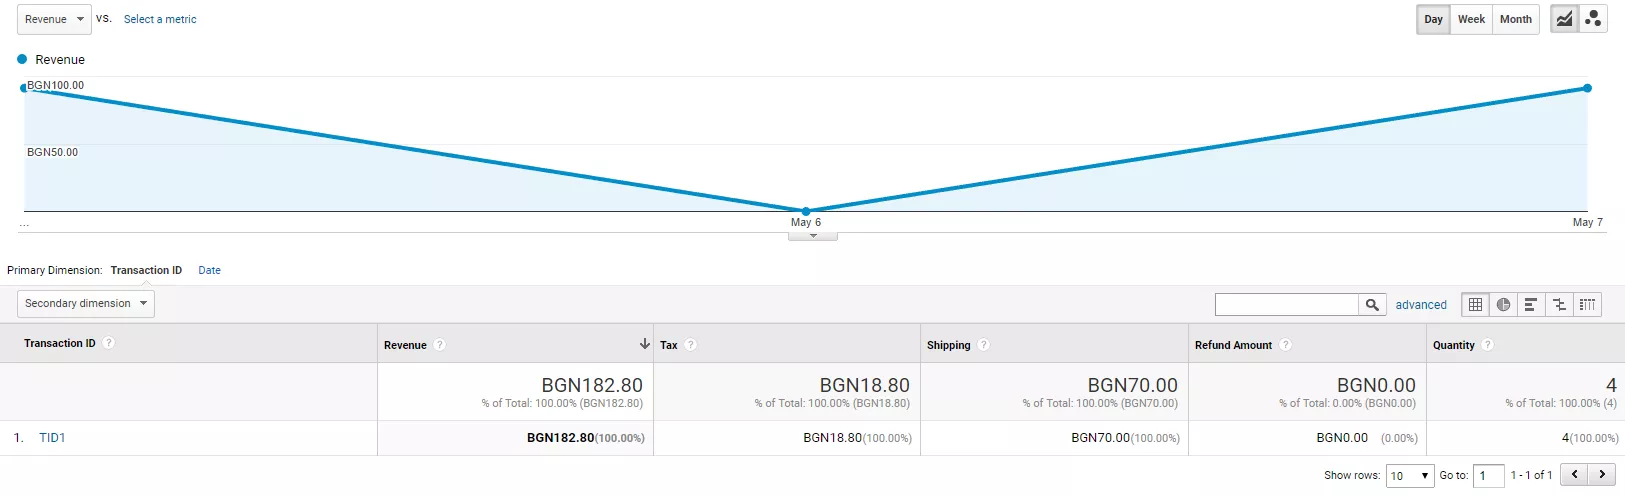This screenshot has width=1625, height=496.
Task: Select the data table view icon
Action: click(x=1475, y=305)
